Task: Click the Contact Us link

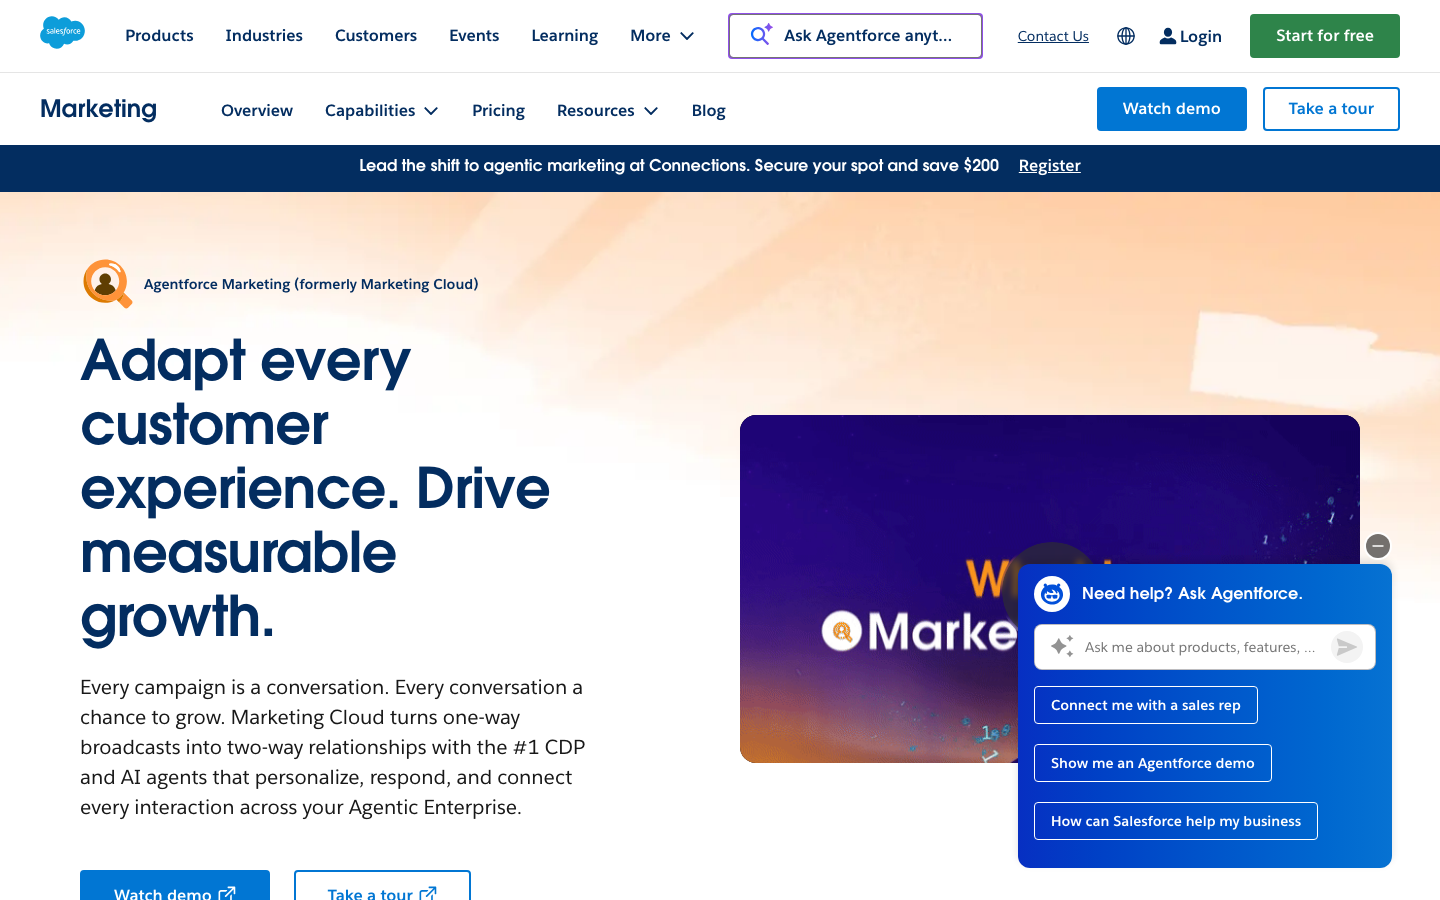Action: [x=1053, y=36]
